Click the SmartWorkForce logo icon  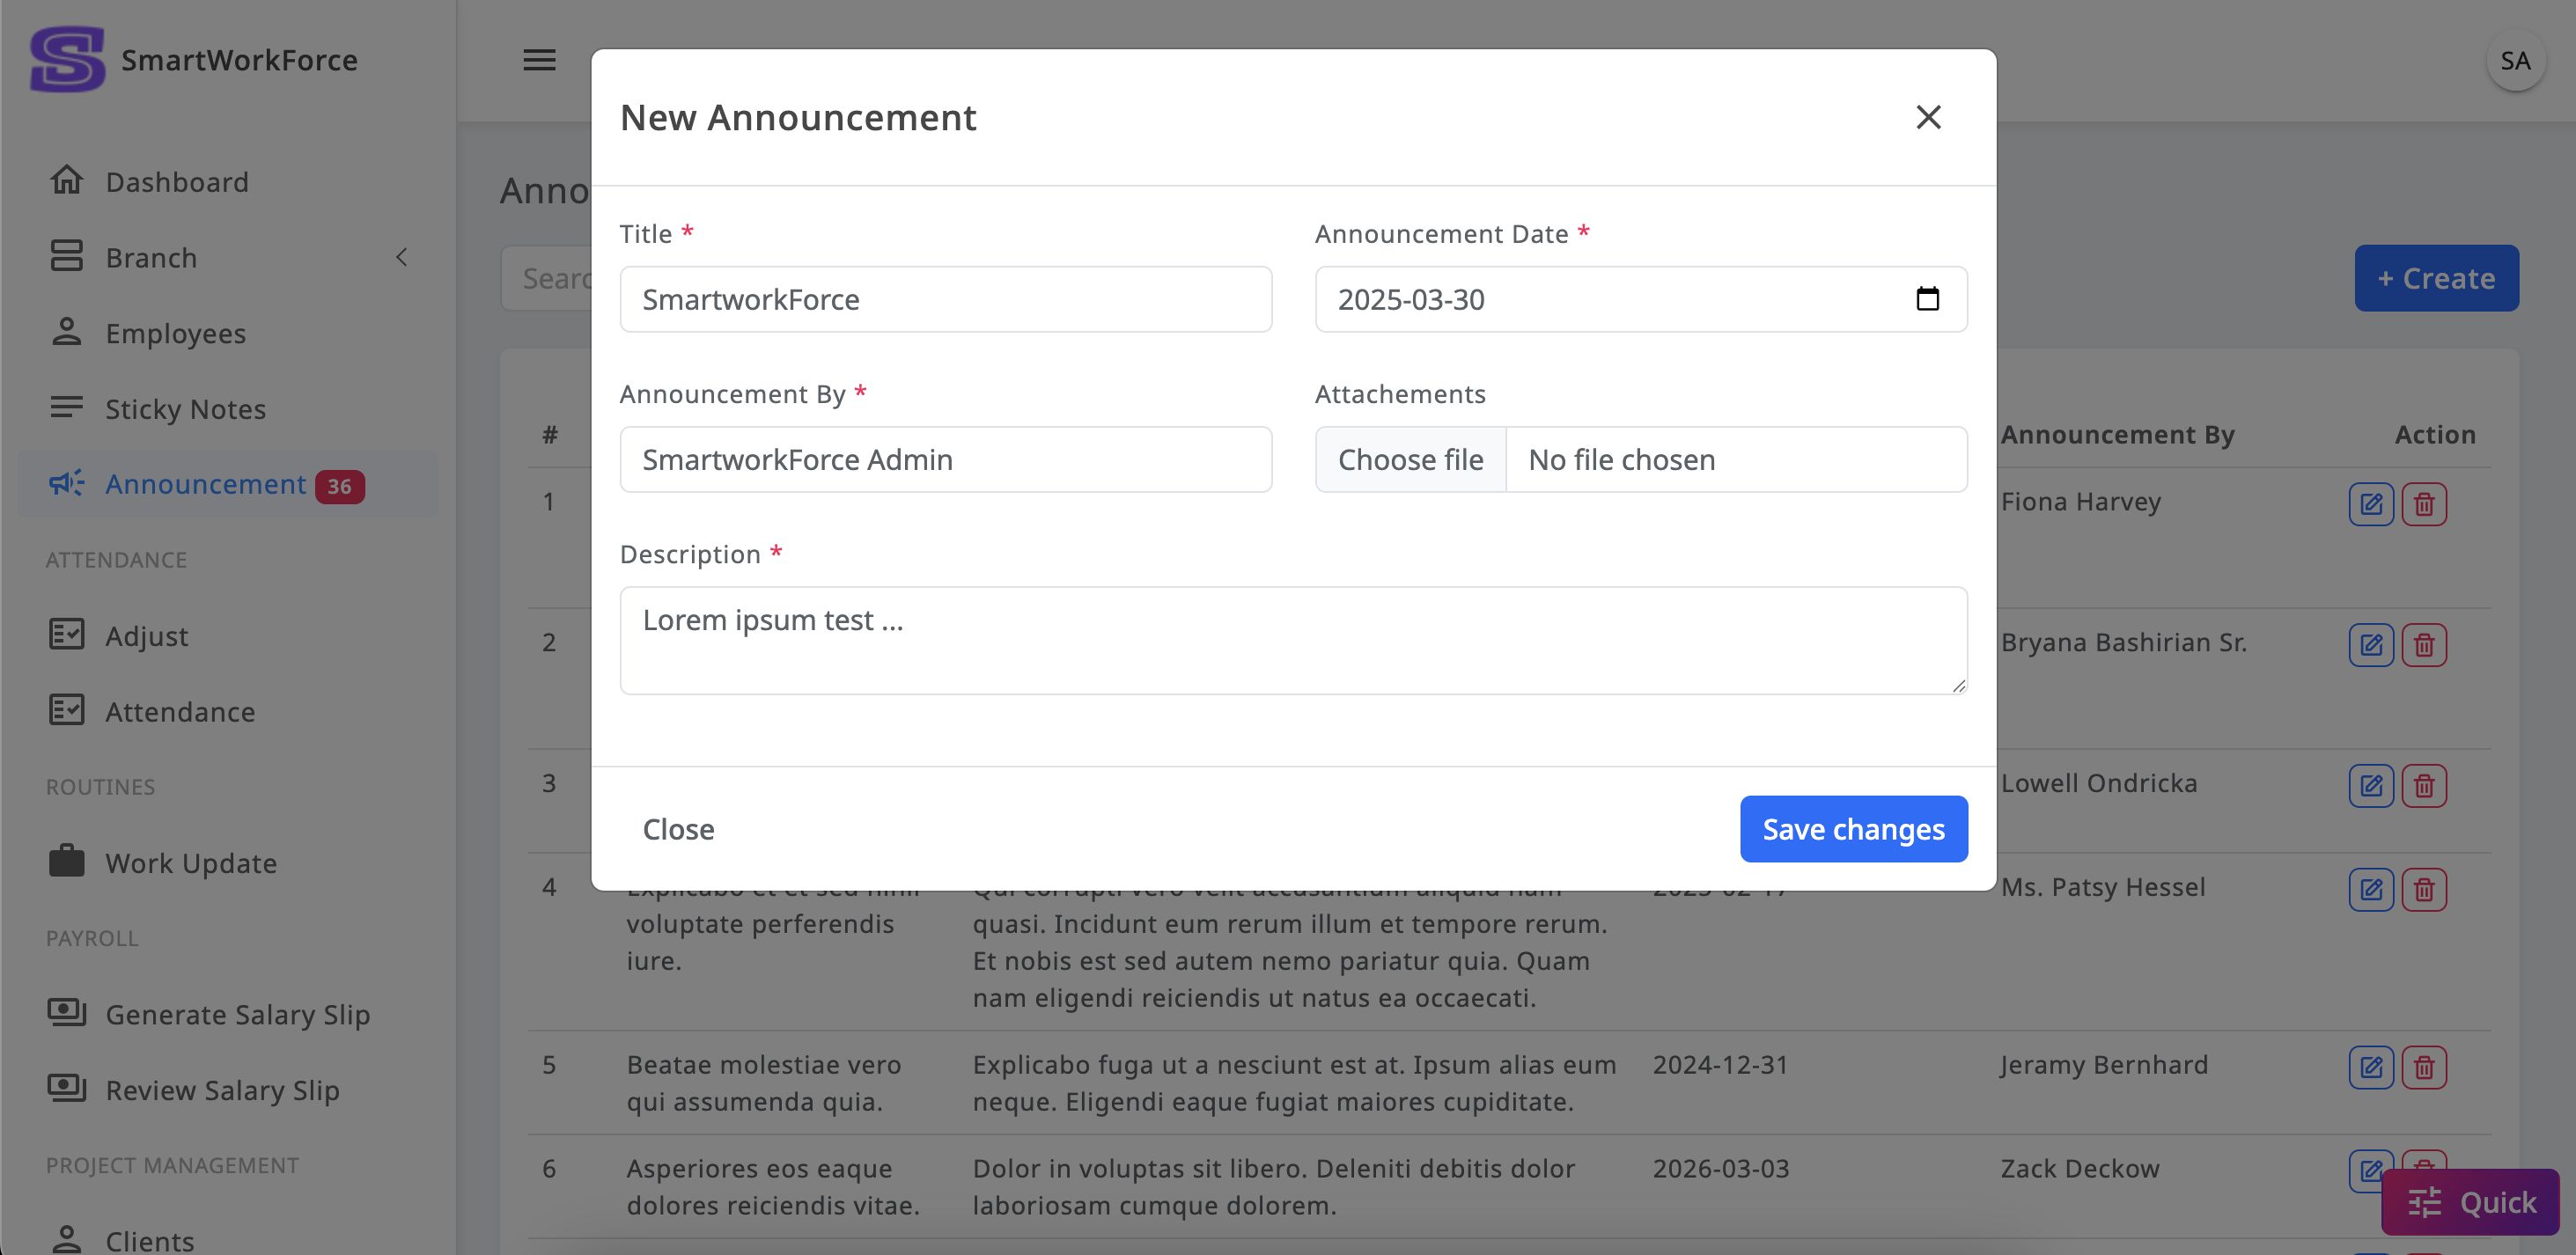coord(67,60)
